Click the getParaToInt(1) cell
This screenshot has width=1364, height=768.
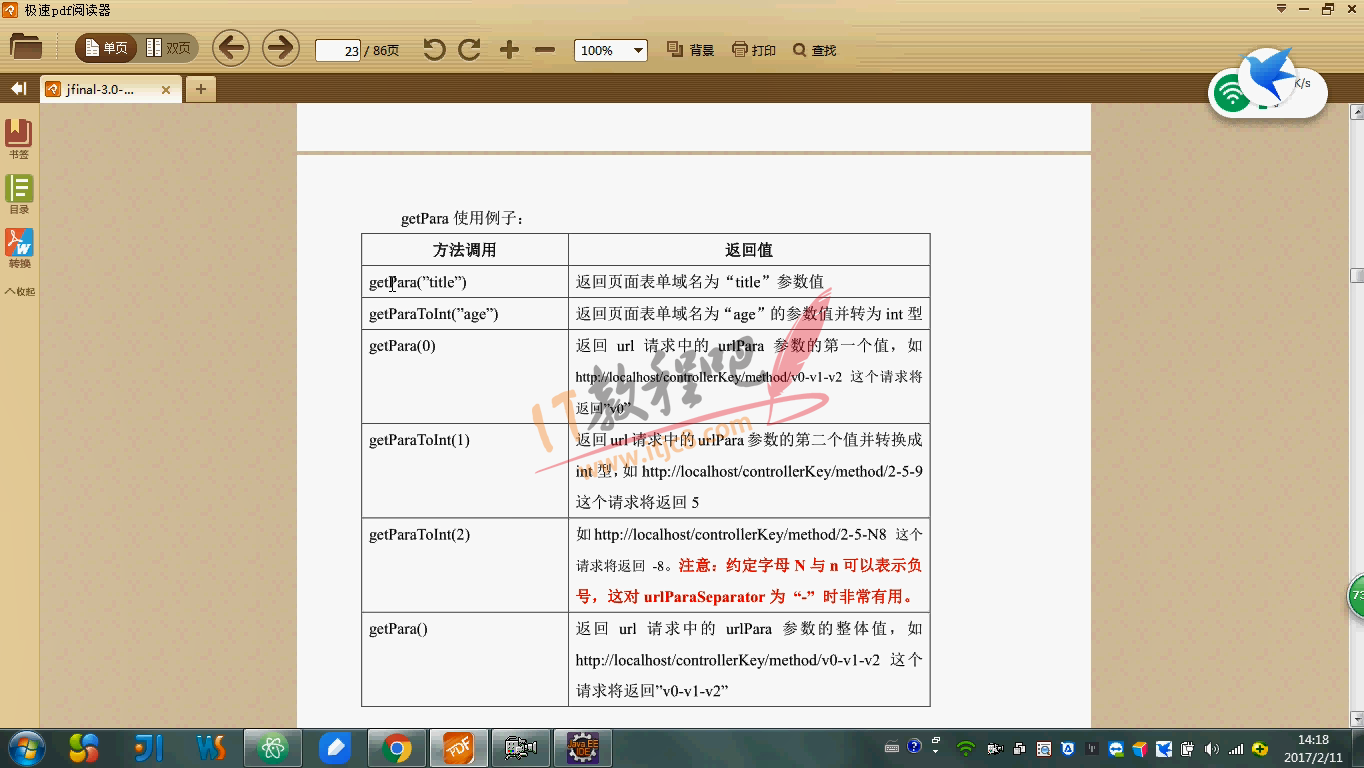click(465, 470)
